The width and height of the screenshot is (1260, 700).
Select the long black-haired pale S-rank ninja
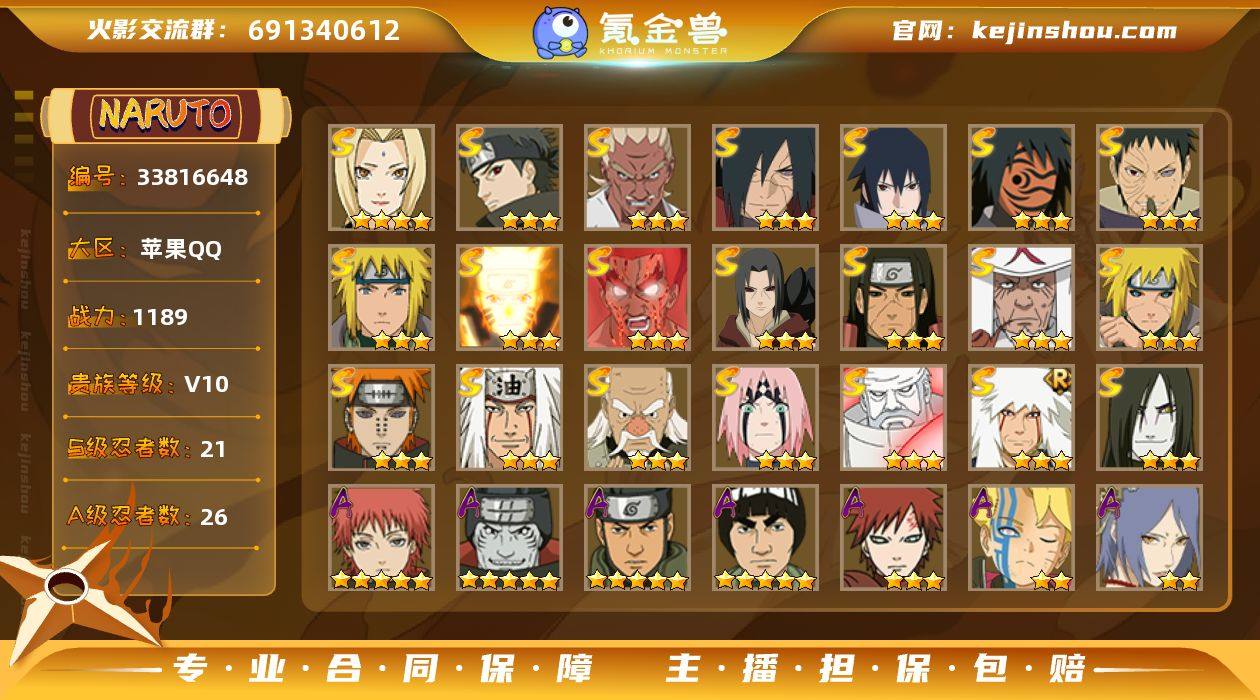[x=1149, y=418]
